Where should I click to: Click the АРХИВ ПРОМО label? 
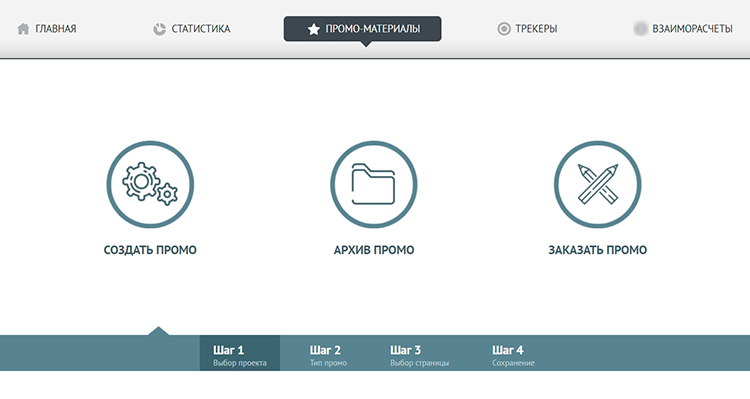pyautogui.click(x=374, y=250)
